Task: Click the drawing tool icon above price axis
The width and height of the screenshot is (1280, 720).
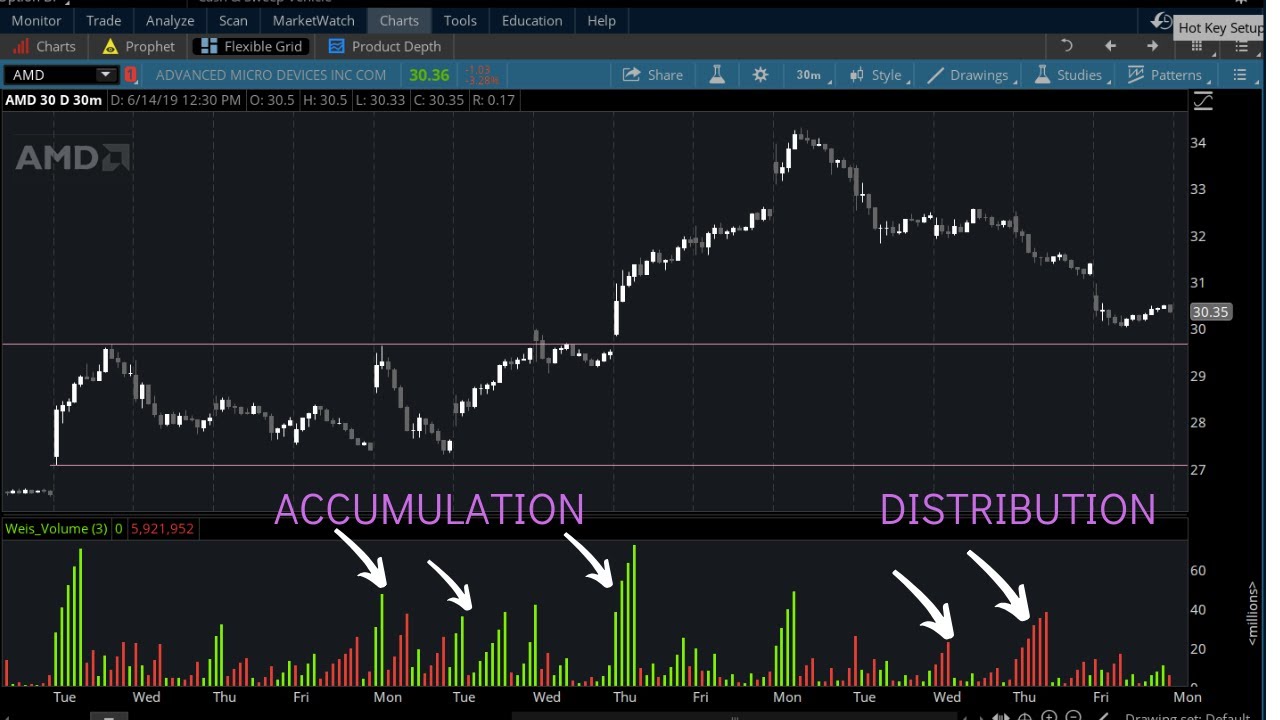Action: coord(1203,101)
